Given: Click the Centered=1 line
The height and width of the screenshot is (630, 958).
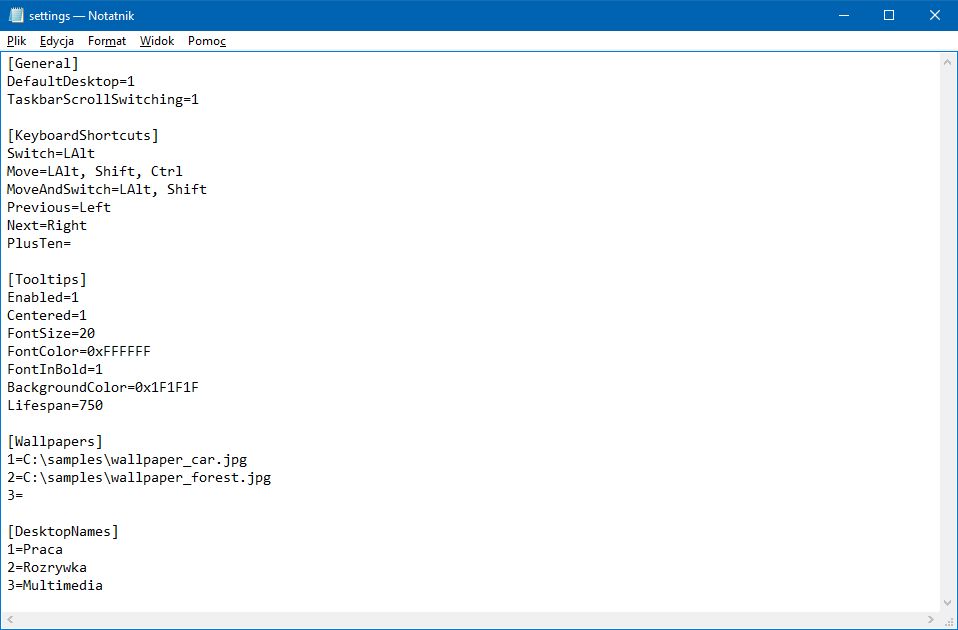Looking at the screenshot, I should click(x=46, y=315).
